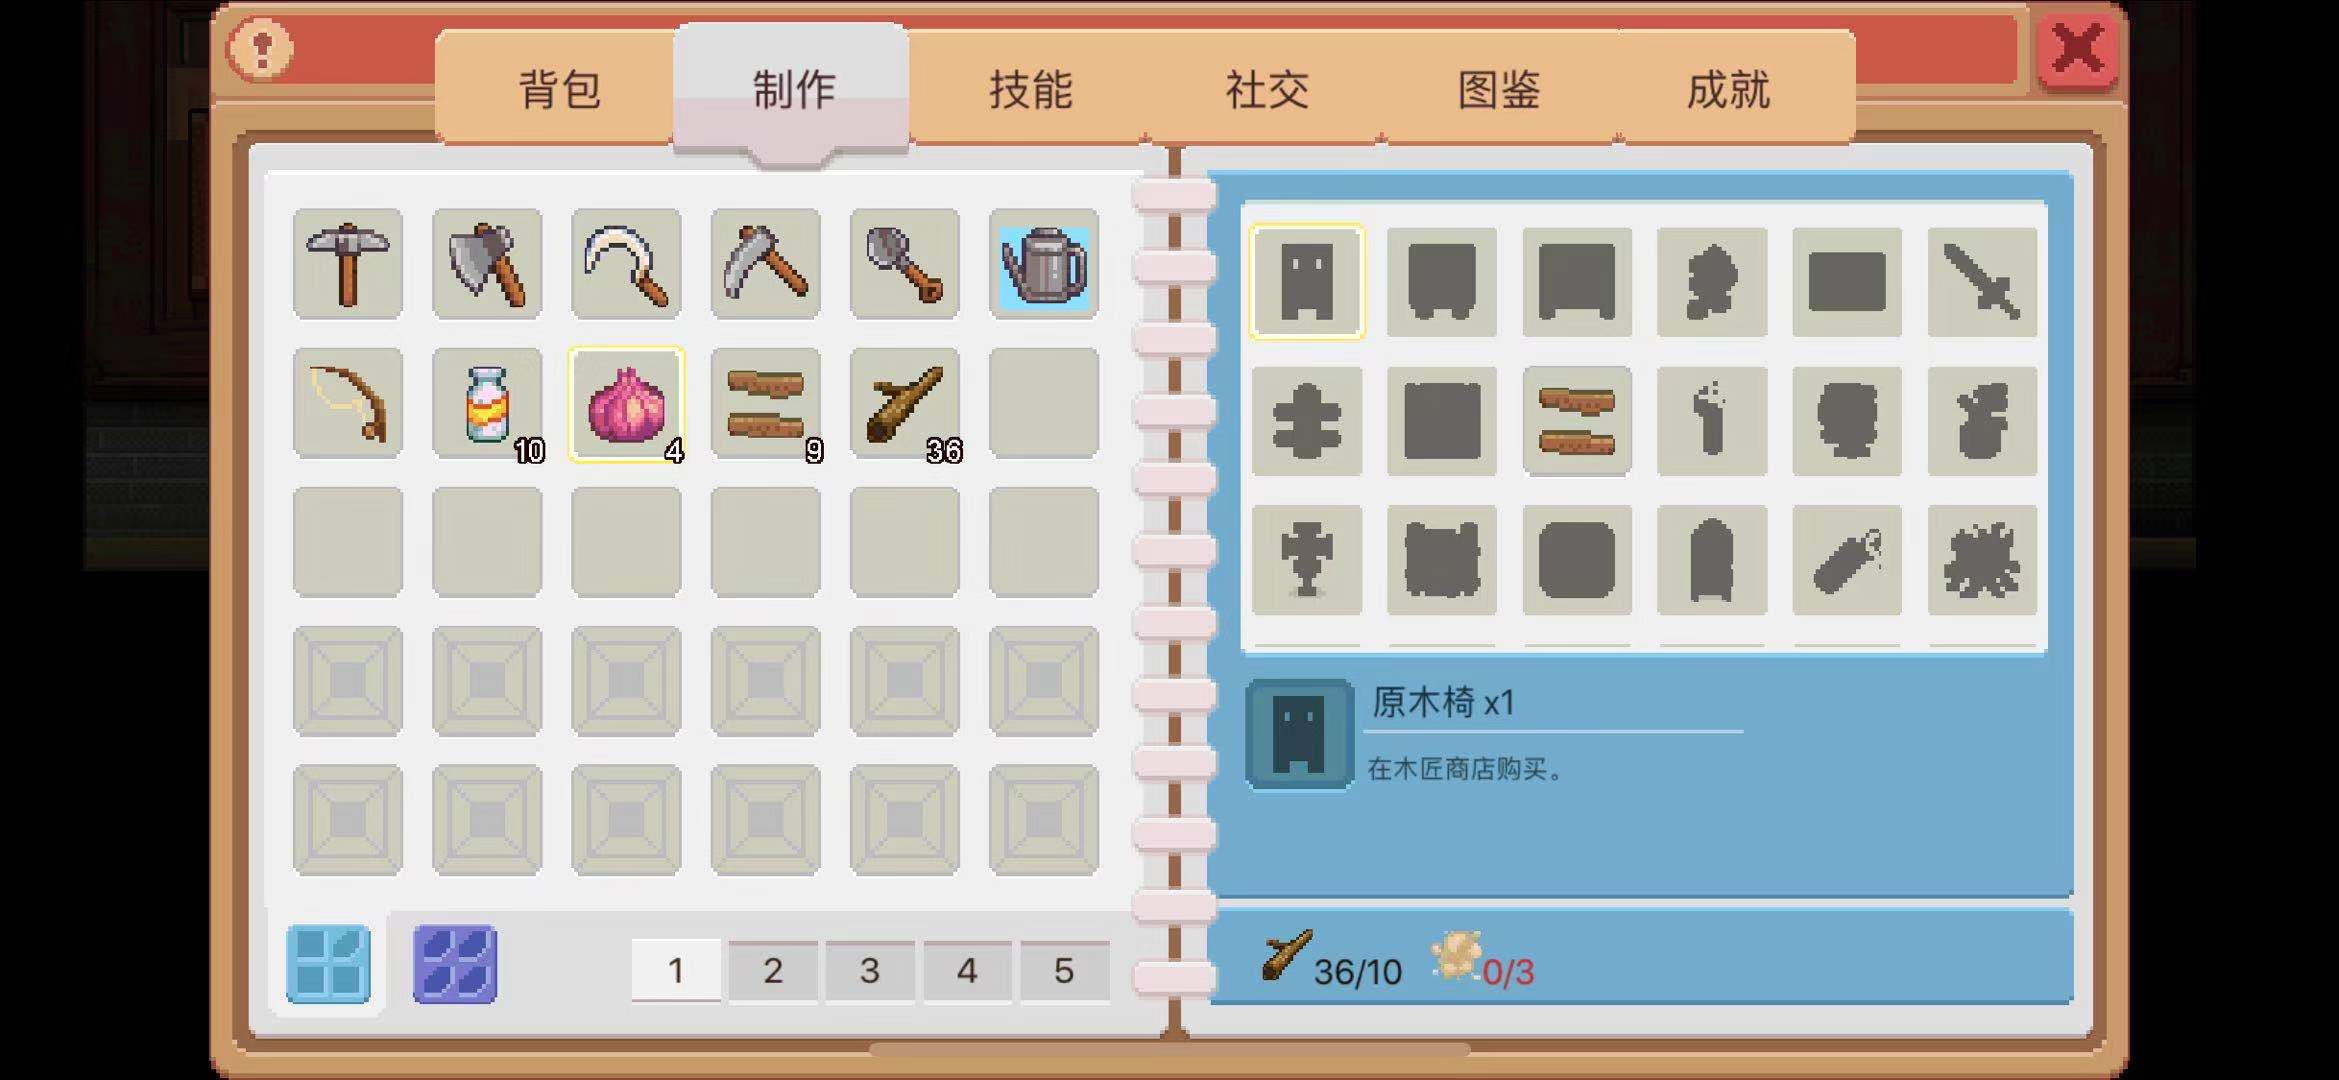Select the sword silhouette recipe
Screen dimensions: 2339x1080
tap(1982, 282)
